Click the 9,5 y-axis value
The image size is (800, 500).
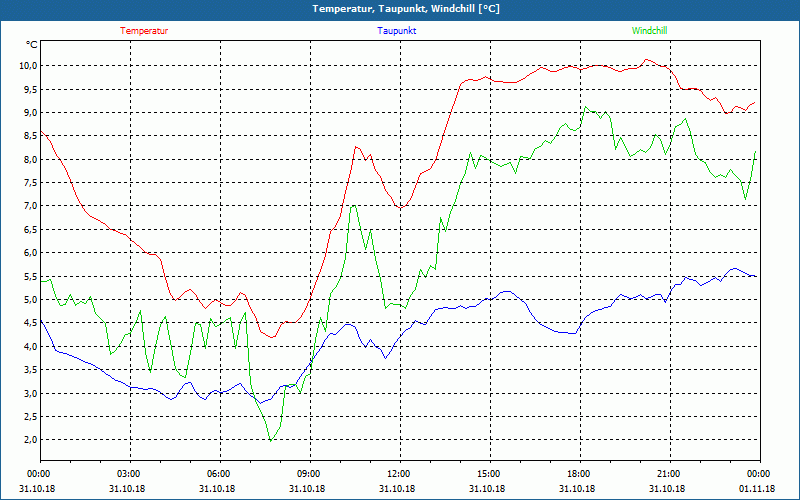coord(30,89)
